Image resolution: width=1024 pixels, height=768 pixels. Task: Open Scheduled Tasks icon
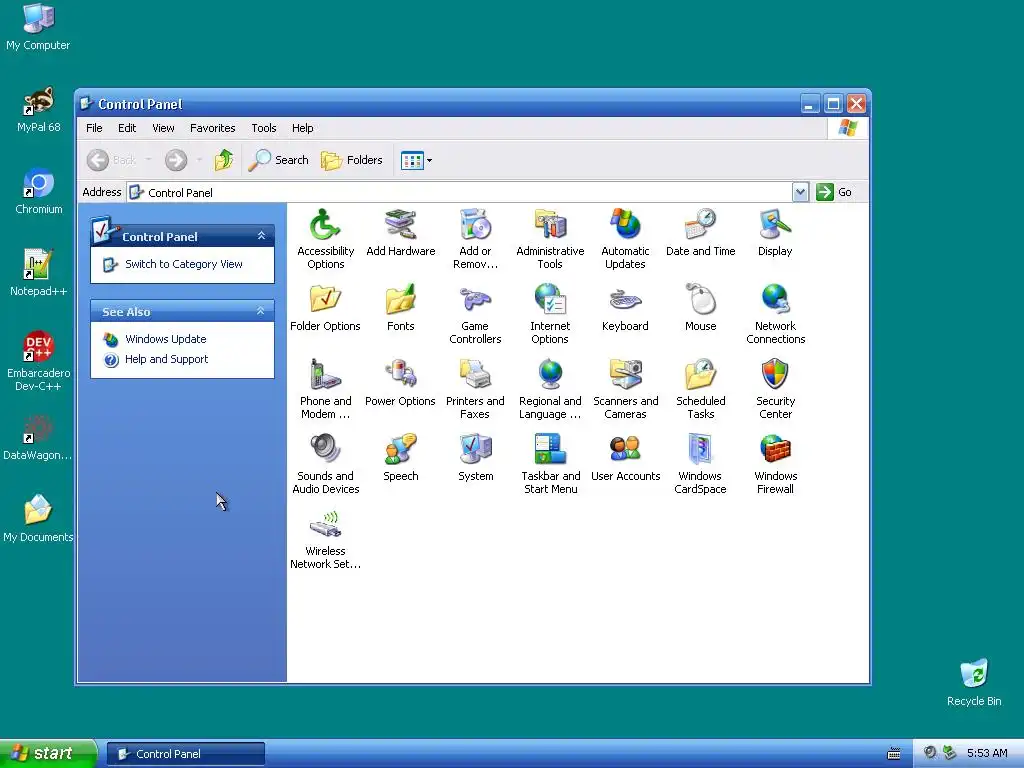click(x=700, y=388)
